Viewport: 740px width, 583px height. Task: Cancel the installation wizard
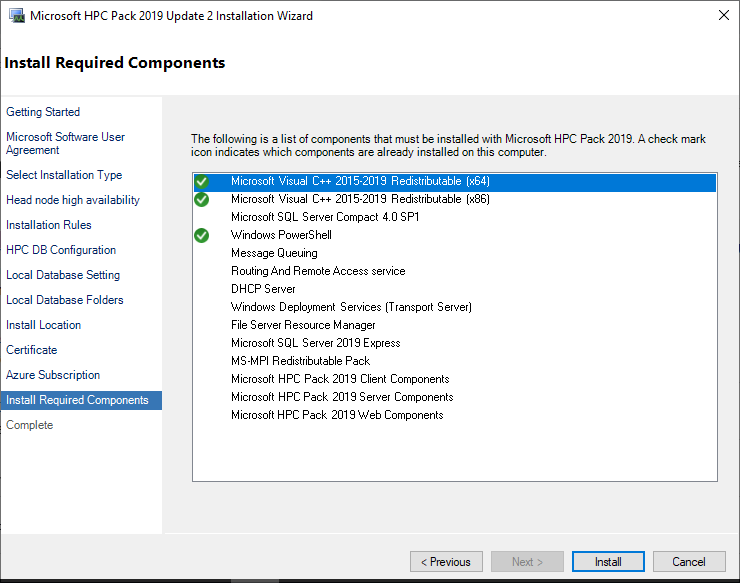click(x=689, y=562)
